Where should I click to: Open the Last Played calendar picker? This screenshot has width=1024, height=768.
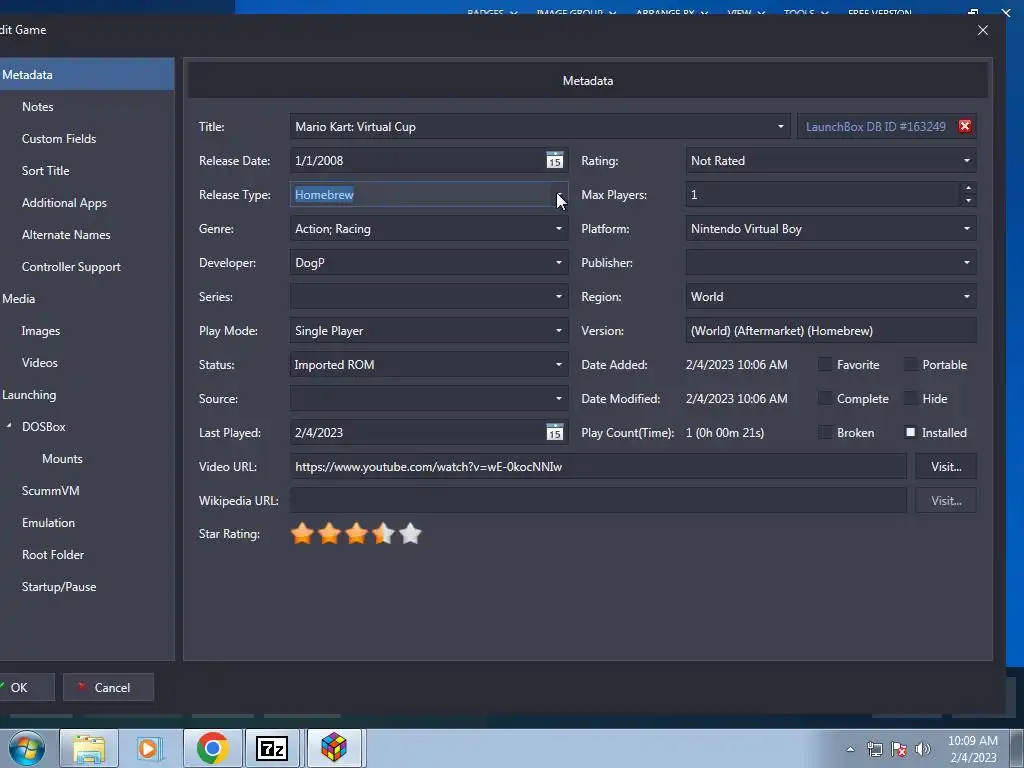554,432
